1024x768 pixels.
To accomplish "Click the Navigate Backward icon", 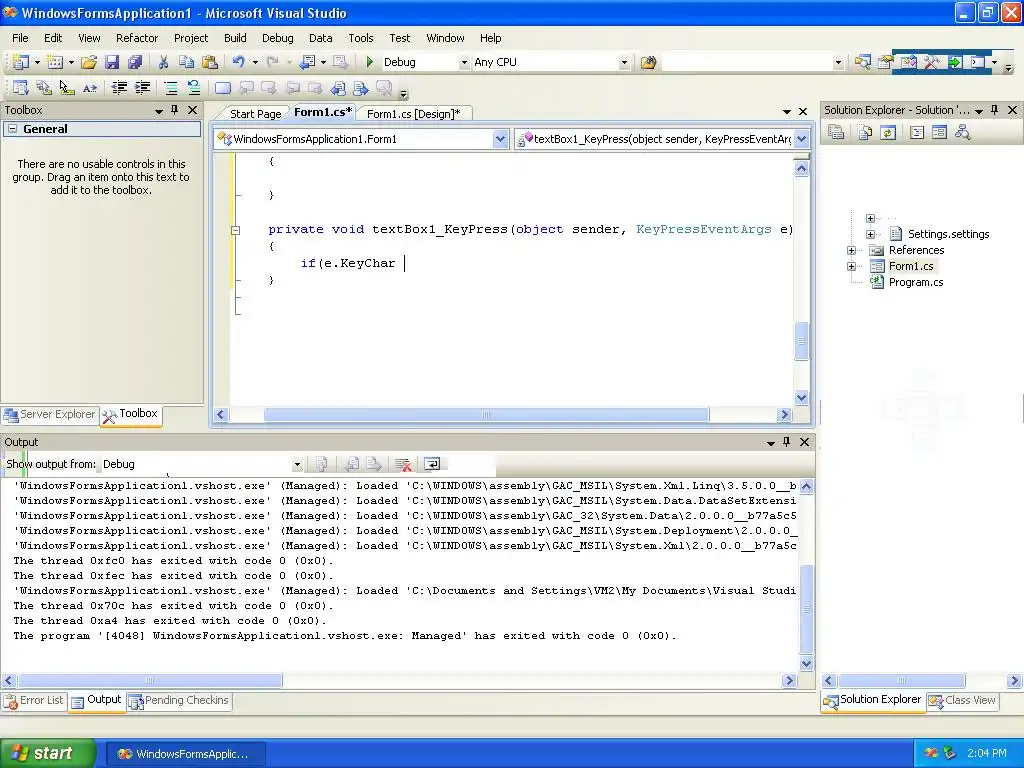I will click(x=306, y=62).
